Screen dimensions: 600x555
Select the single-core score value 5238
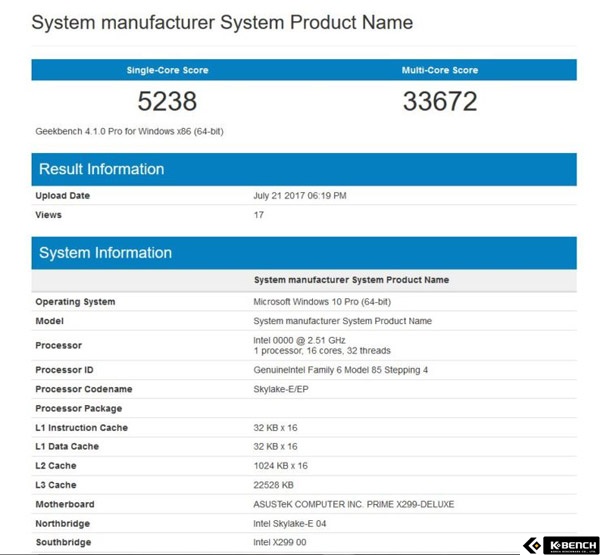point(167,101)
